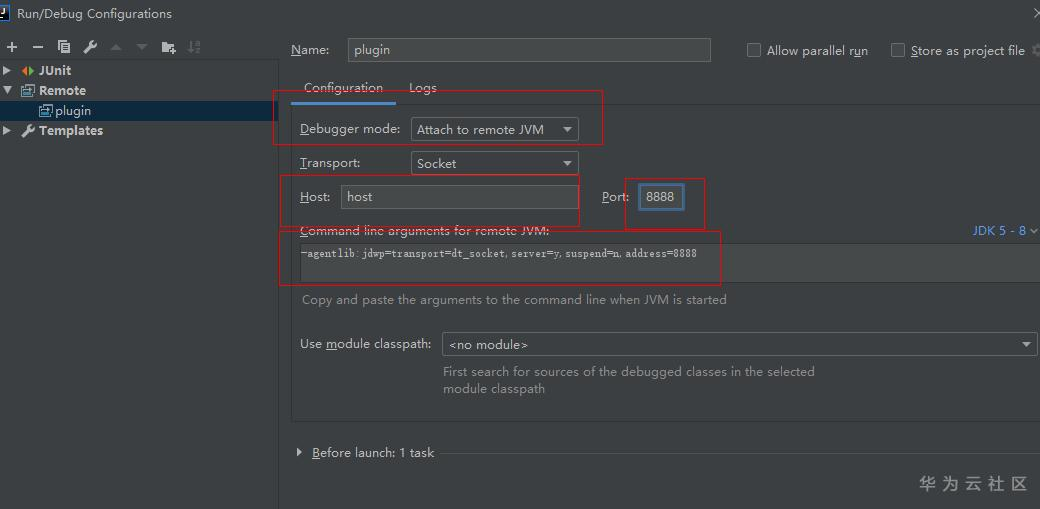Click the Remove Configuration minus icon

tap(38, 47)
